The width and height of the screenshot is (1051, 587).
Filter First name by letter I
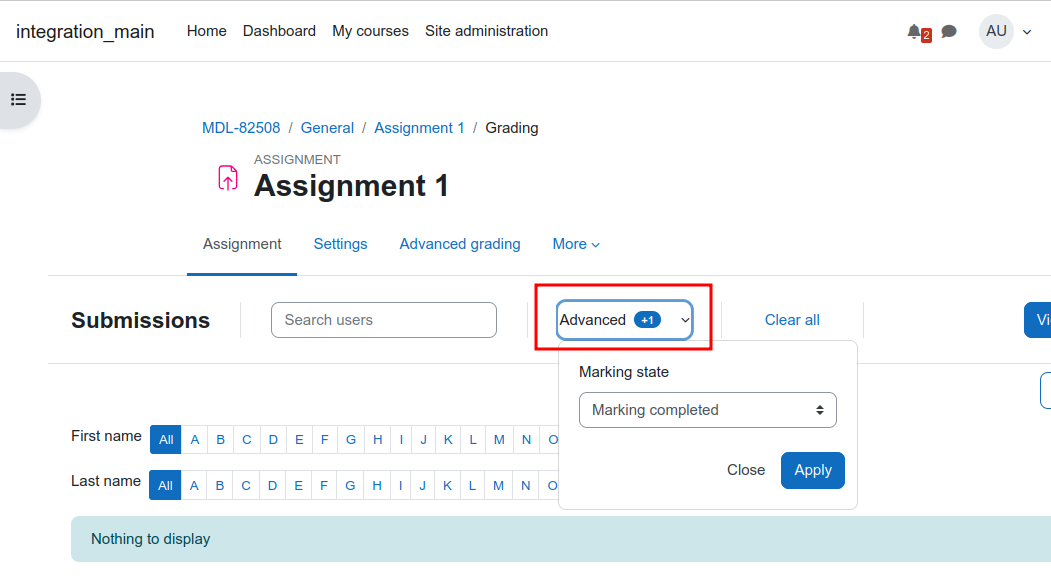point(401,440)
